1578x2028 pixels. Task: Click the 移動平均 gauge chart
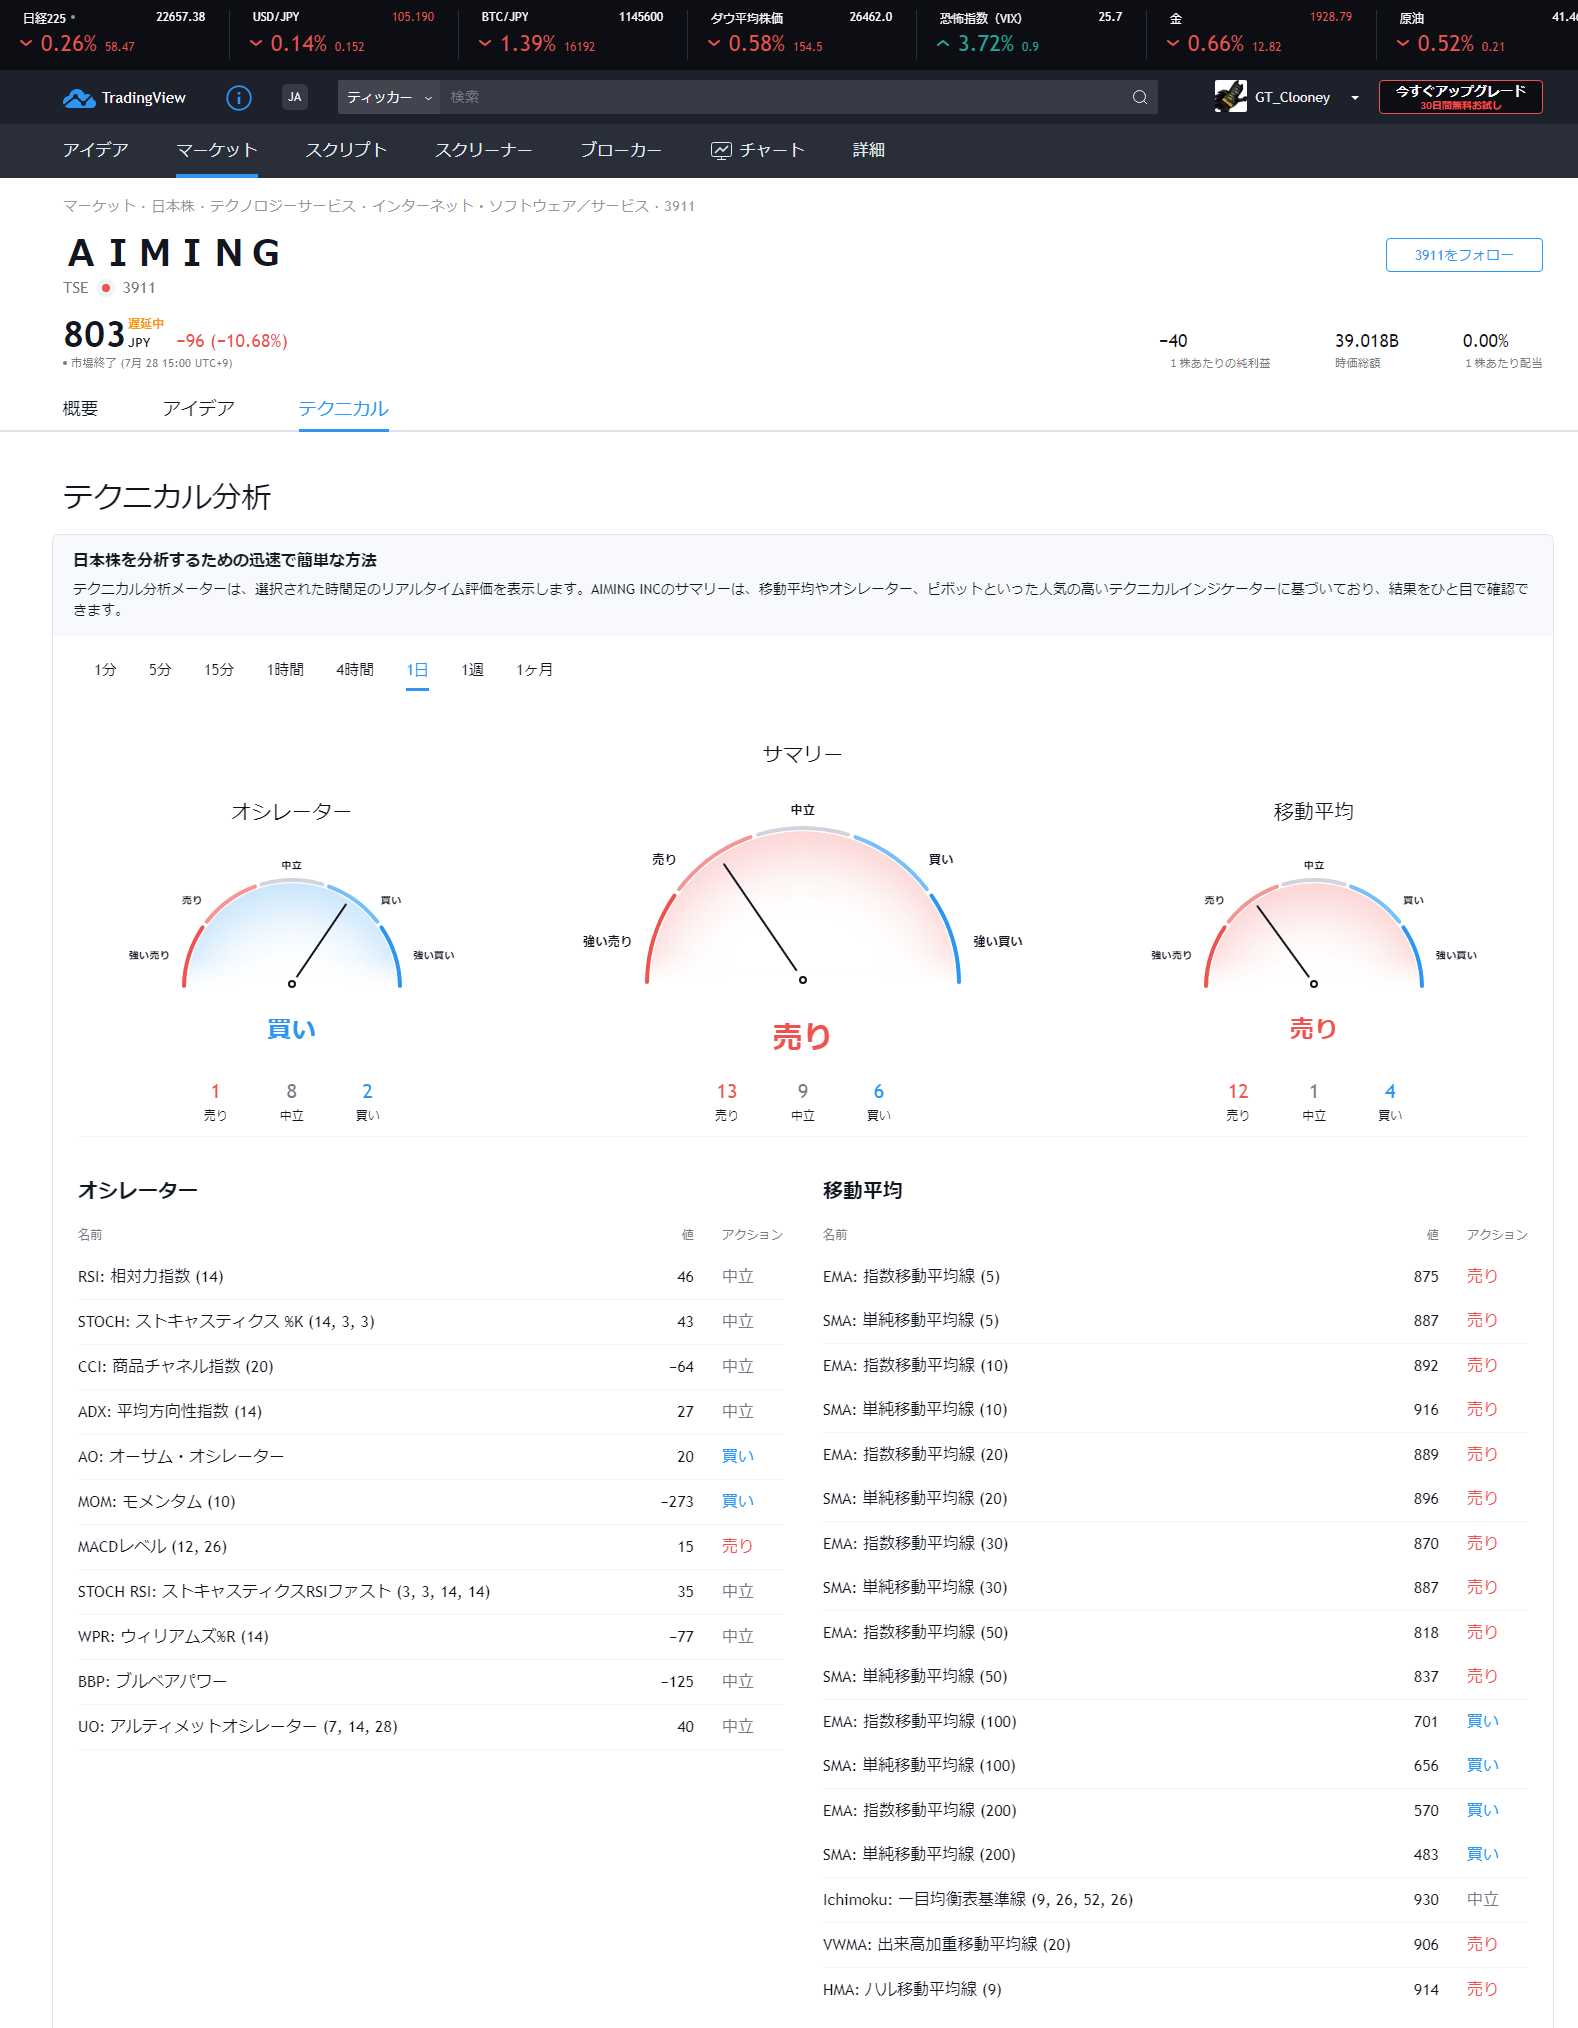[1313, 934]
